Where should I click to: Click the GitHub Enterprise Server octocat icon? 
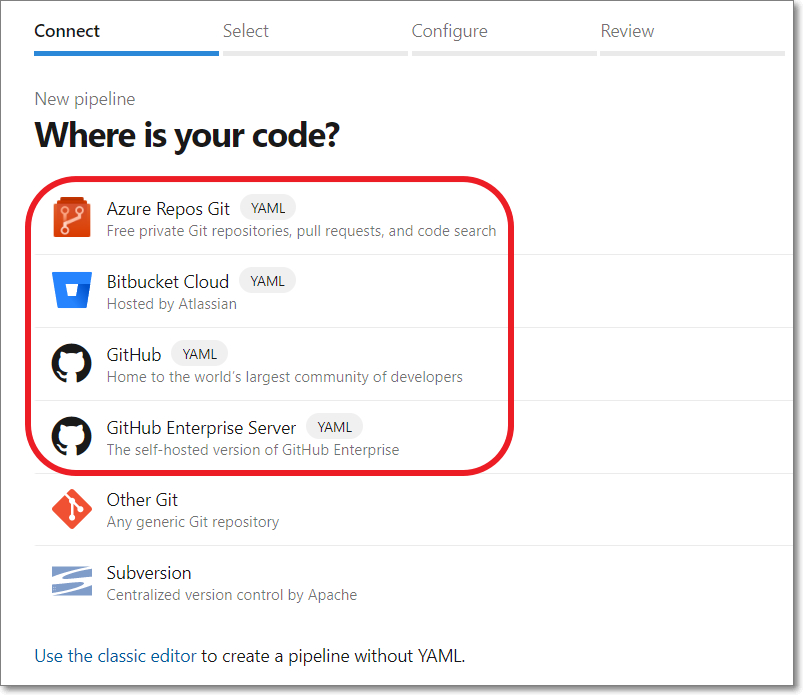click(x=72, y=436)
